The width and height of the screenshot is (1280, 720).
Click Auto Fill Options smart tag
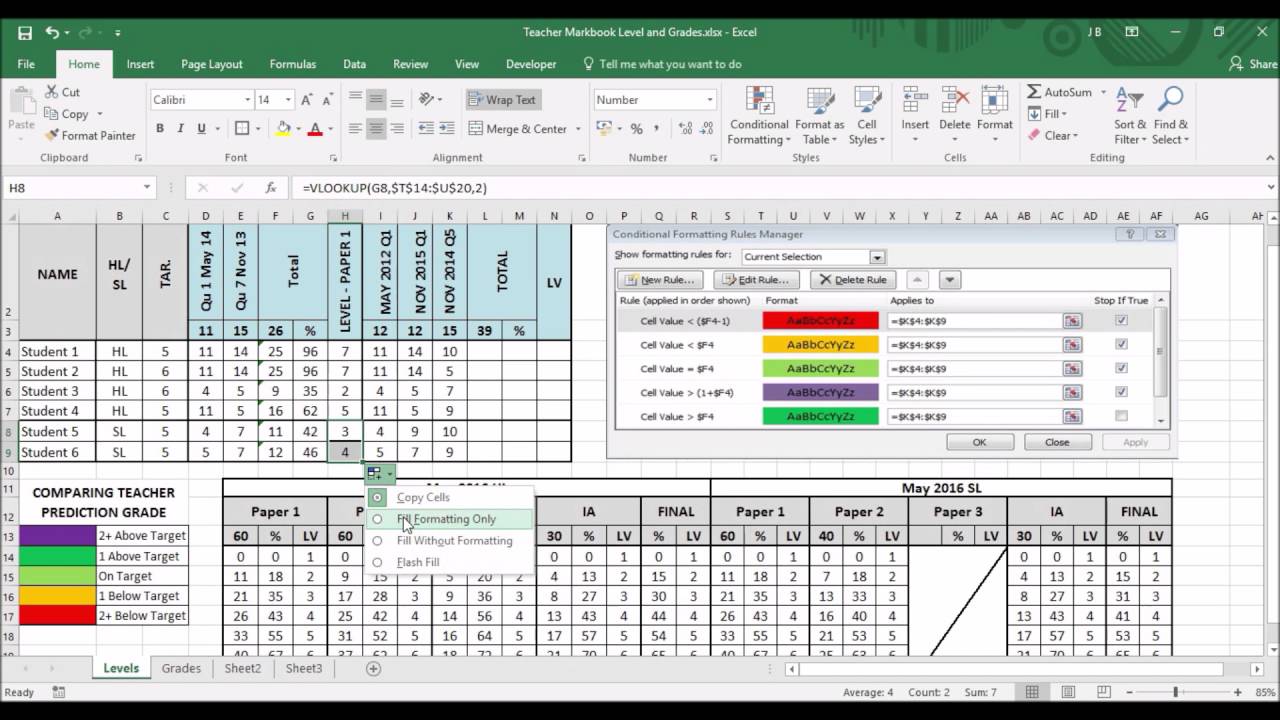[x=379, y=473]
